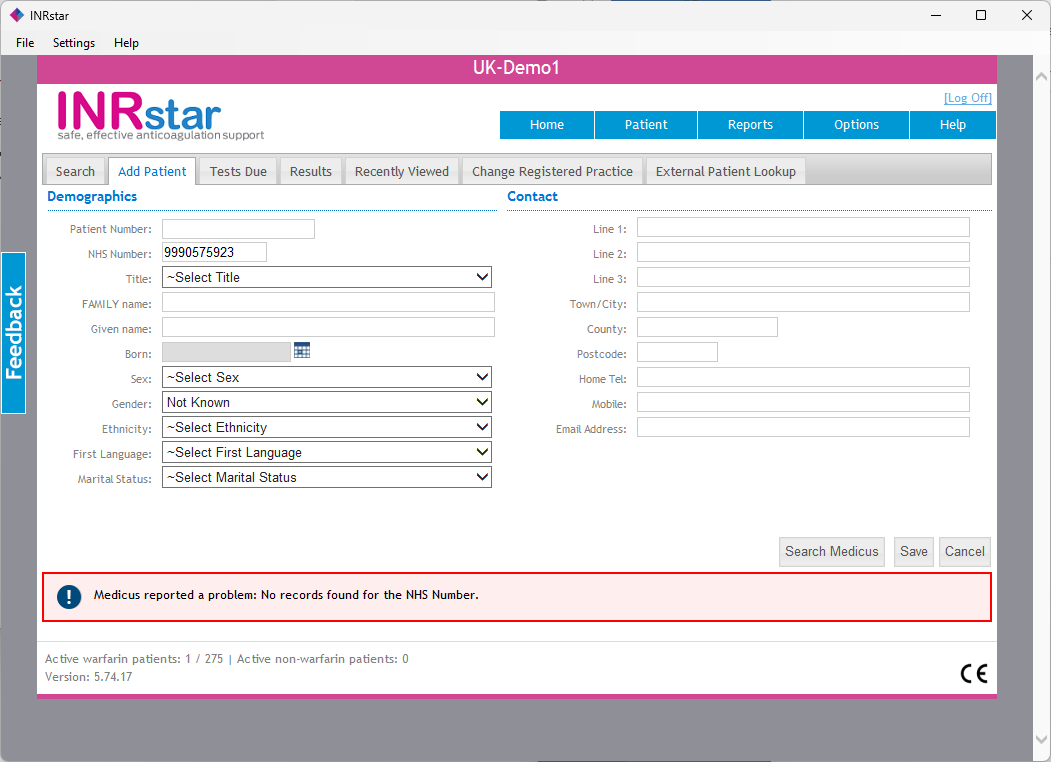Click the blue exclamation alert icon

69,596
